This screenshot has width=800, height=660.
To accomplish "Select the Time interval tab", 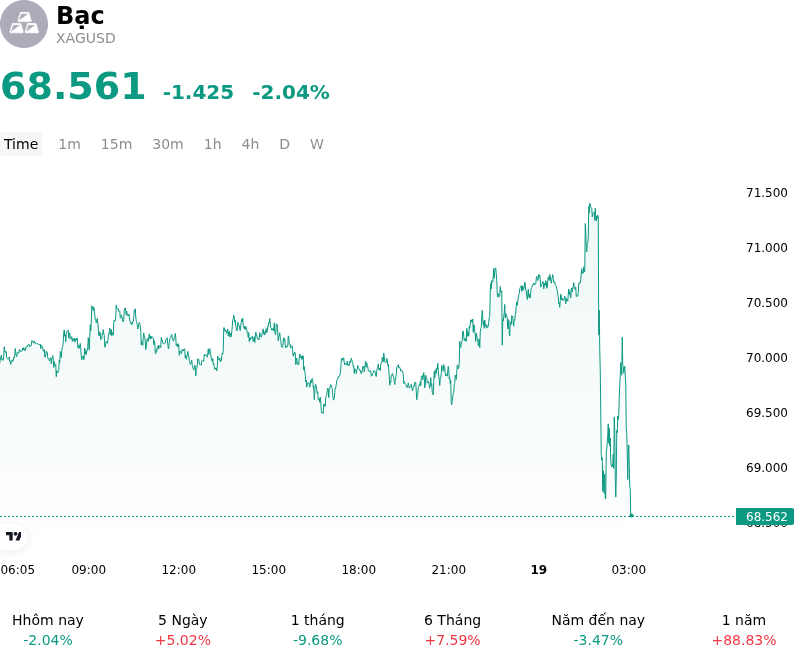I will click(x=21, y=144).
